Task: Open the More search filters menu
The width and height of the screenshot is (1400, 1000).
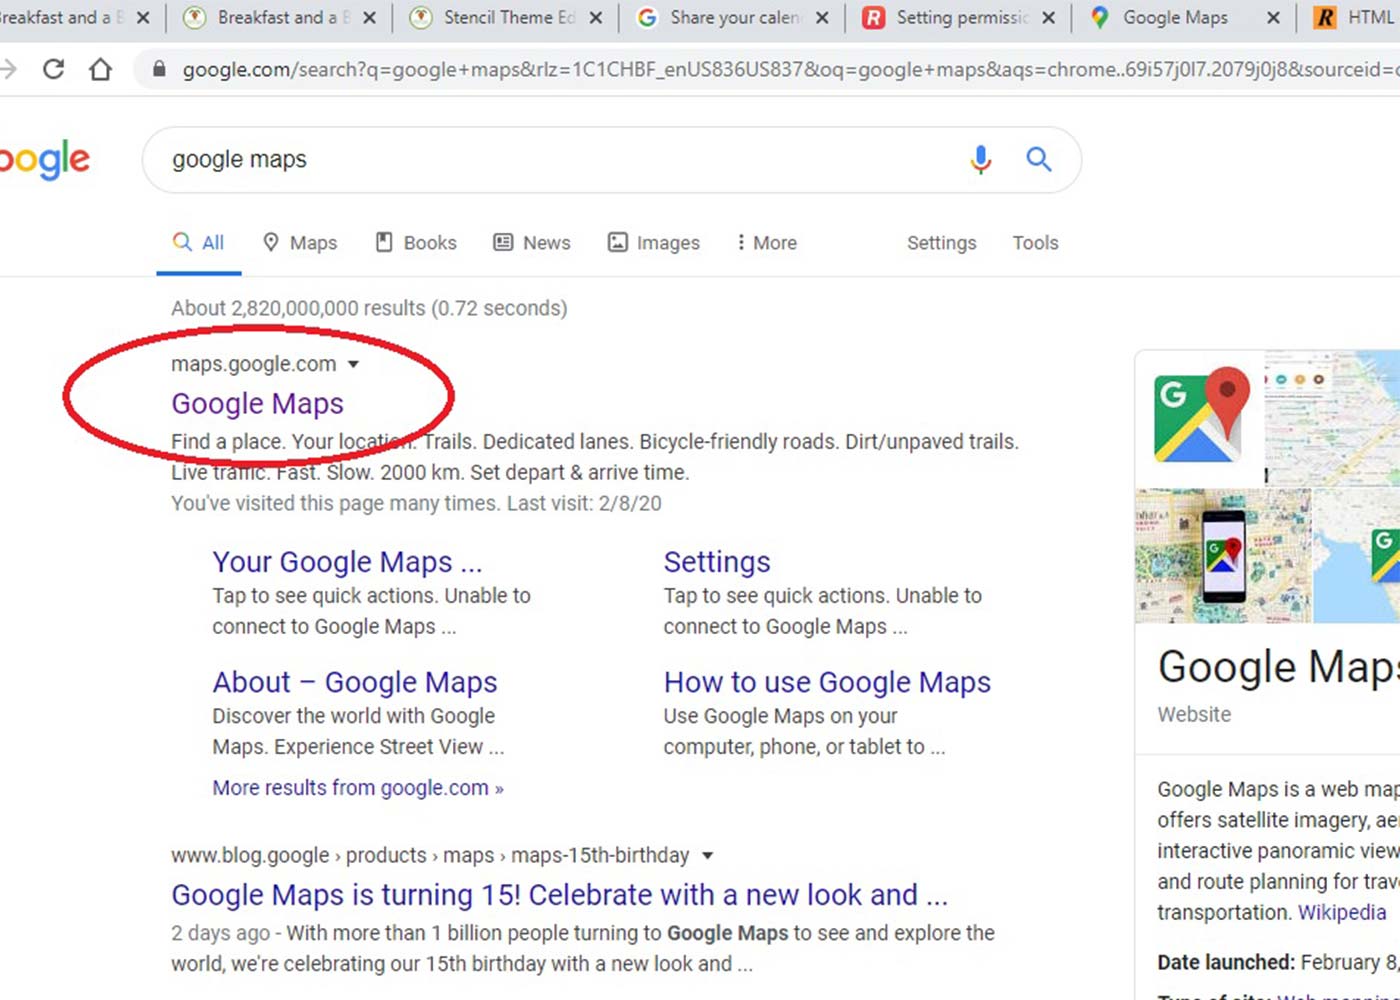Action: pos(766,243)
